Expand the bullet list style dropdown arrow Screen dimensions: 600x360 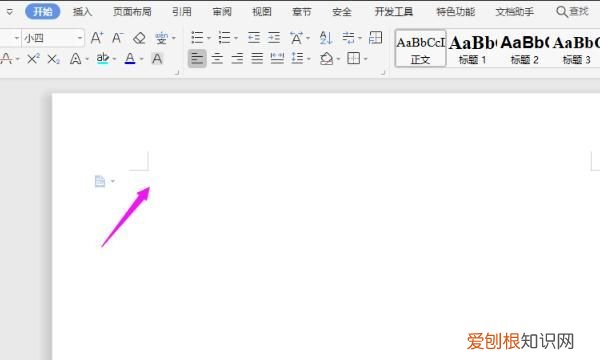coord(209,38)
